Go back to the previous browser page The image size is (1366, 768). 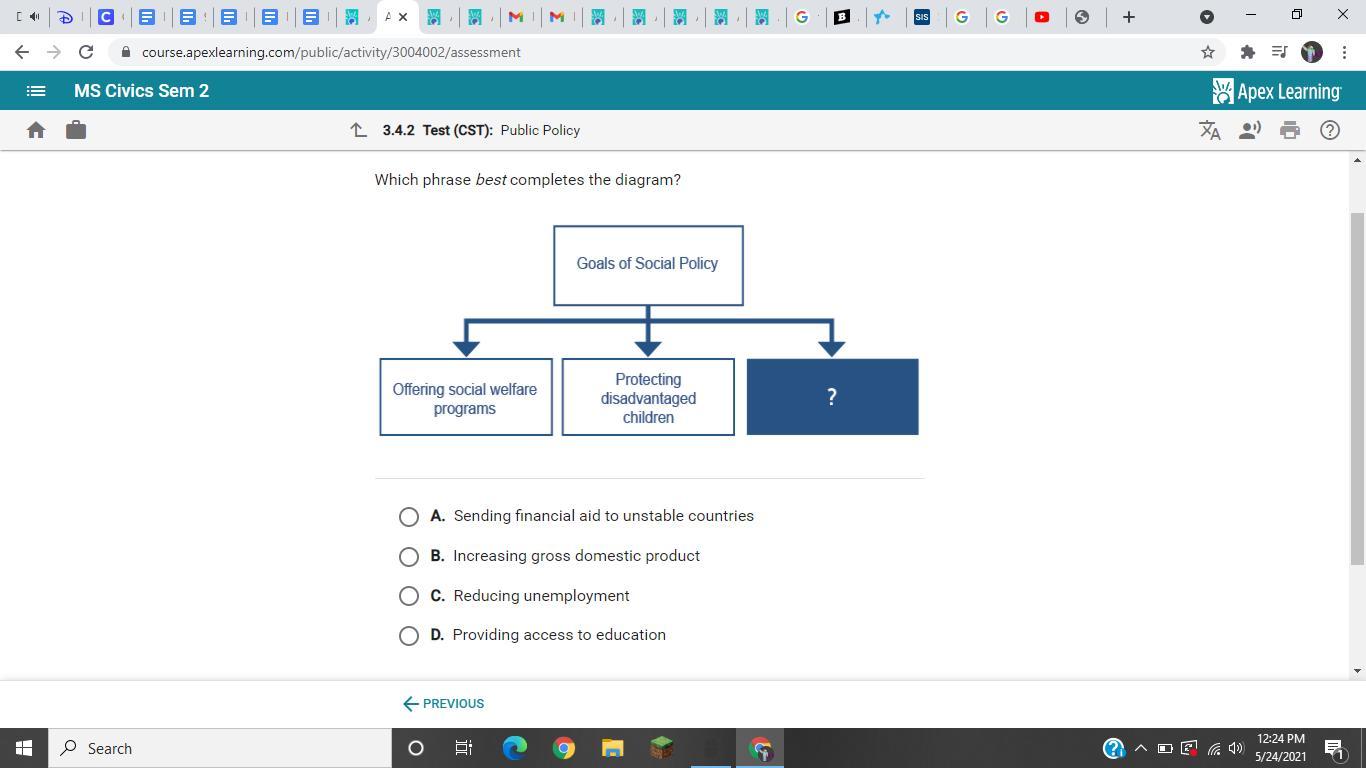[x=22, y=52]
